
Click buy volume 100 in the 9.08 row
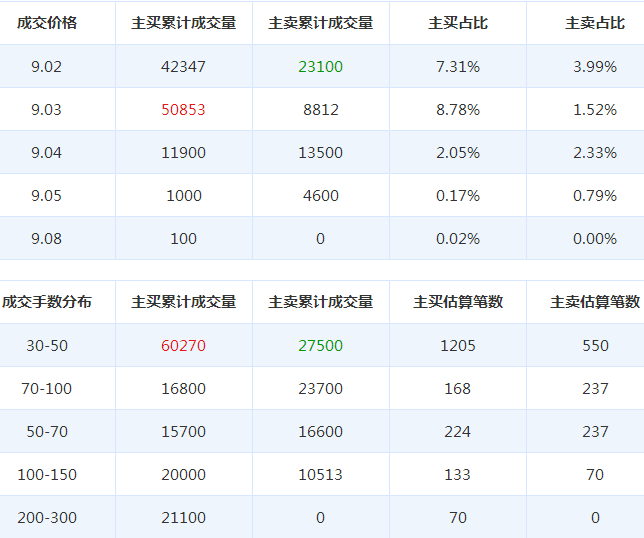pos(184,239)
